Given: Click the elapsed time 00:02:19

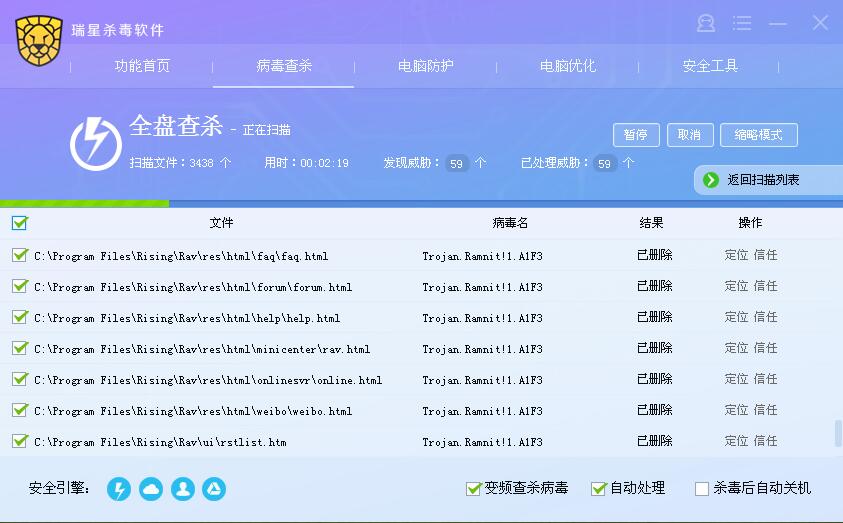Looking at the screenshot, I should point(324,163).
